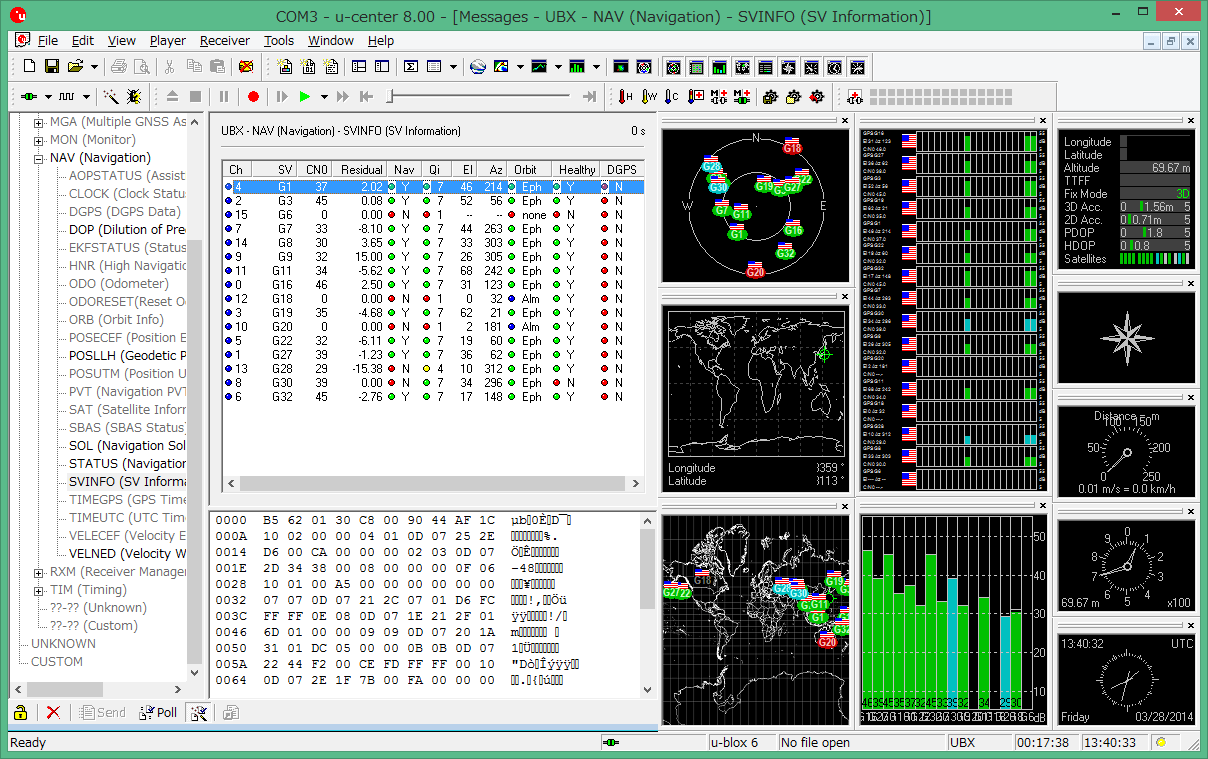The width and height of the screenshot is (1208, 759).
Task: Click the step forward playback button
Action: [282, 97]
